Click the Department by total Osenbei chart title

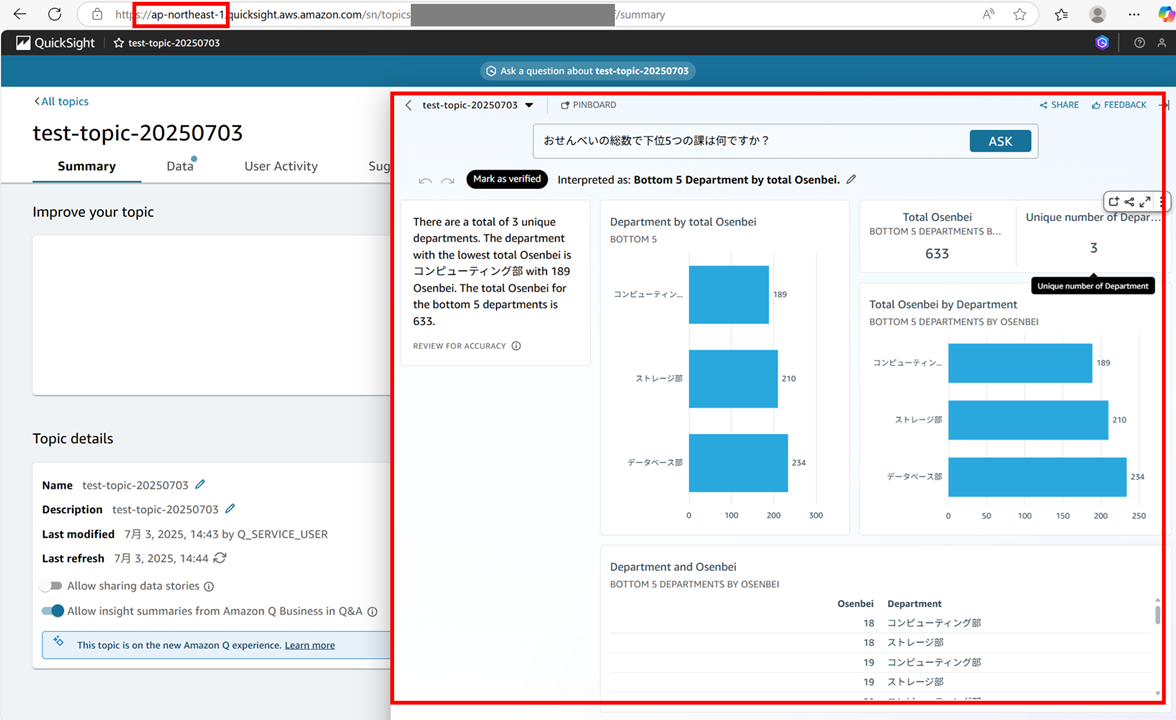click(x=683, y=222)
